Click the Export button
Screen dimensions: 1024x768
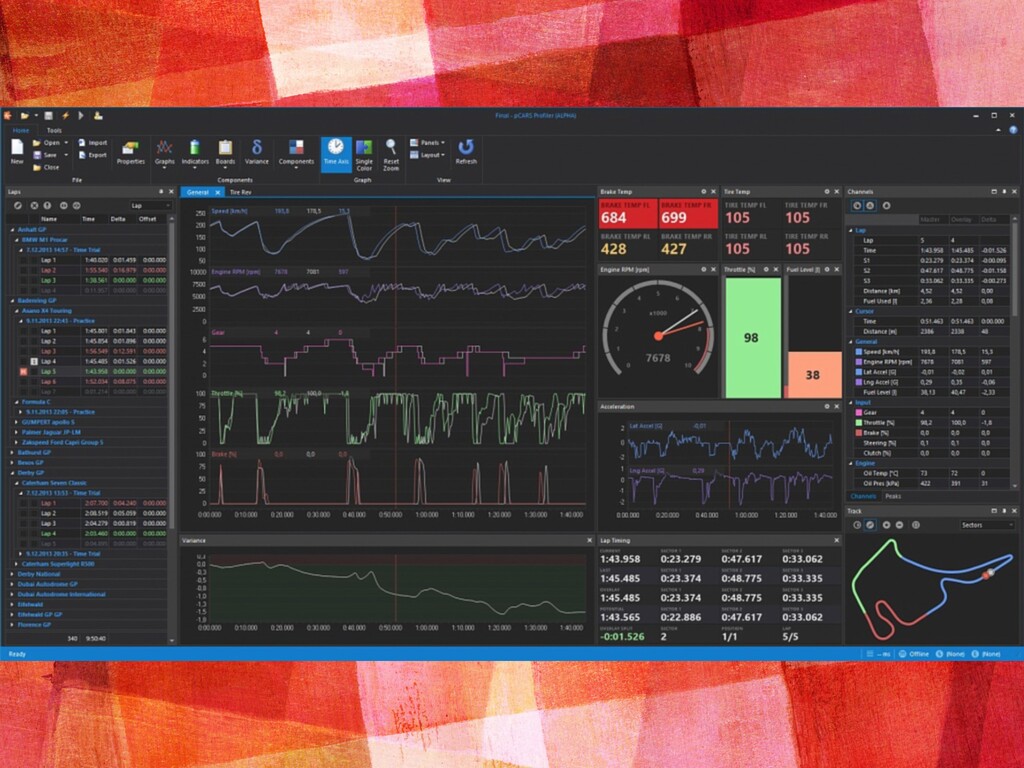[x=93, y=155]
